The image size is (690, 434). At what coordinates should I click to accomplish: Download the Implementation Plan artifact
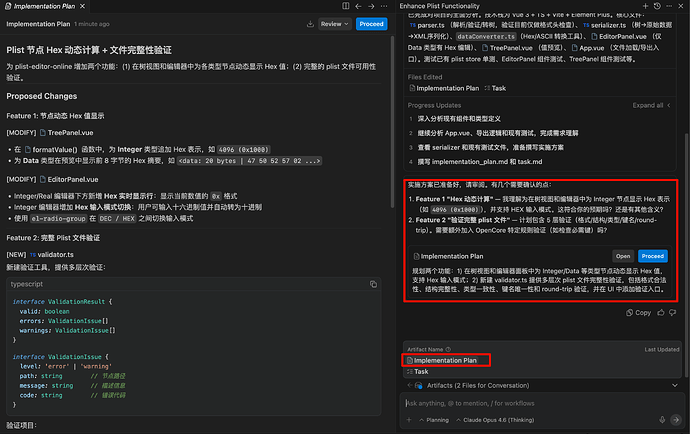pyautogui.click(x=310, y=24)
